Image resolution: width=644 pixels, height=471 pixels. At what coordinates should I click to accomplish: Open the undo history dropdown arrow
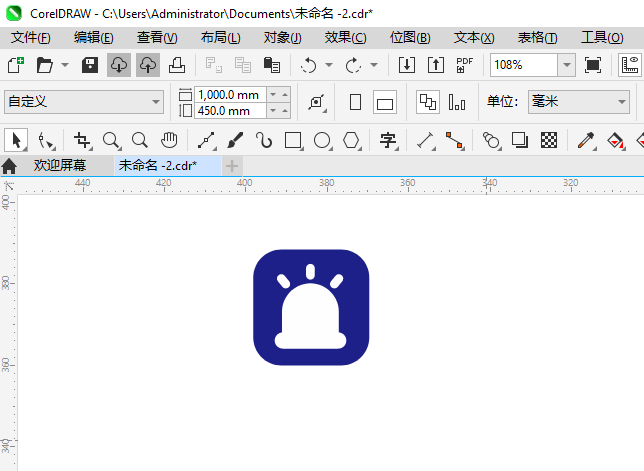(329, 65)
